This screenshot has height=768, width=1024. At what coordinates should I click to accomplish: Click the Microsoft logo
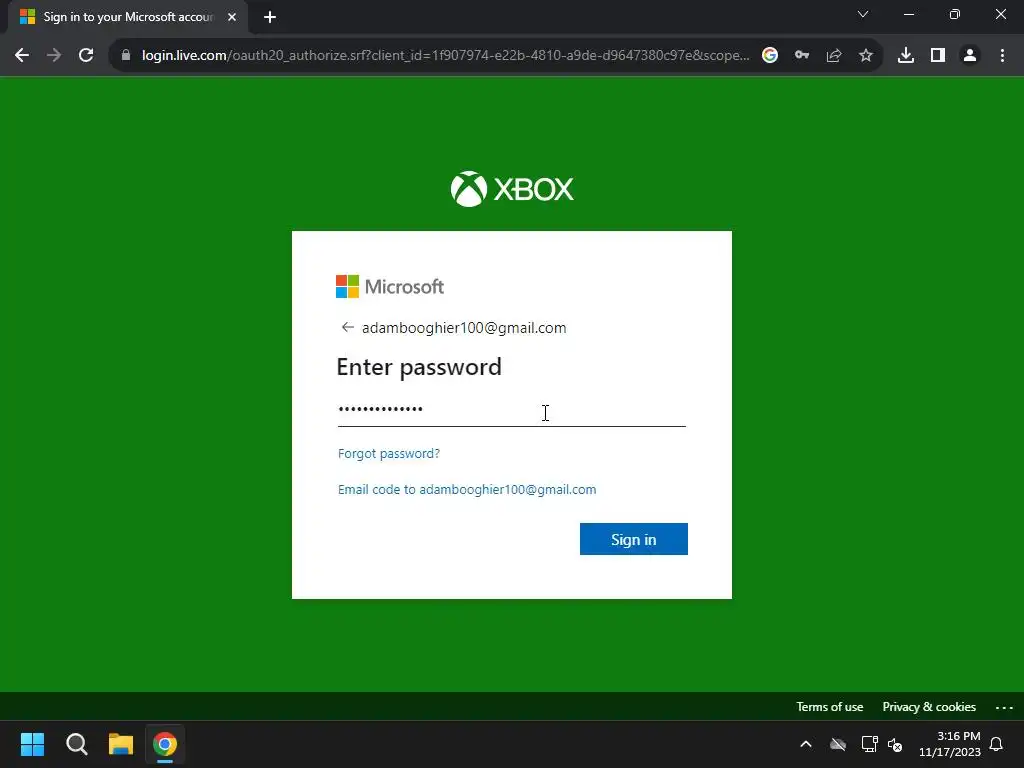390,287
